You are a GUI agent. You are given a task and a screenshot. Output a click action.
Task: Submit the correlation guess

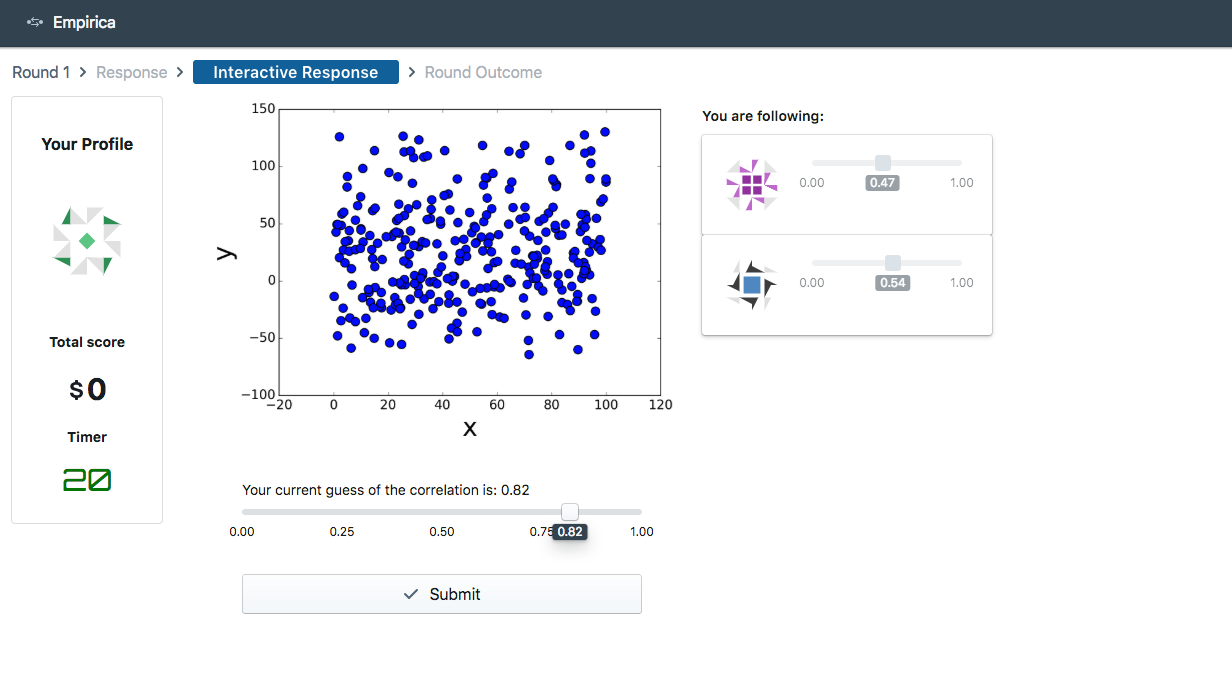pyautogui.click(x=441, y=594)
